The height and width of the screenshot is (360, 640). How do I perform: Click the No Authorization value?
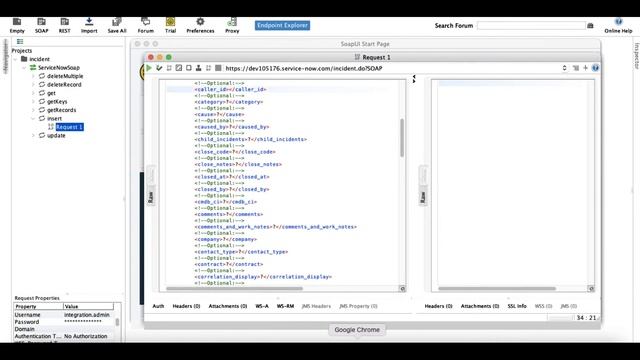[x=86, y=336]
